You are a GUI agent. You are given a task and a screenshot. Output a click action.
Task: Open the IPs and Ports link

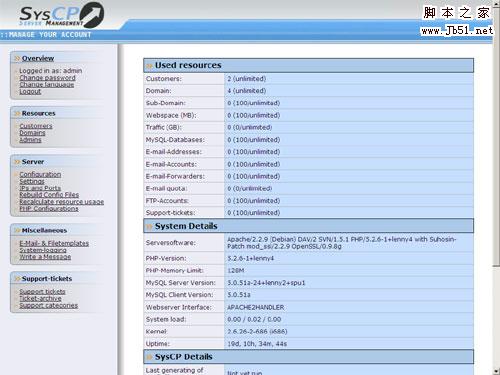40,188
